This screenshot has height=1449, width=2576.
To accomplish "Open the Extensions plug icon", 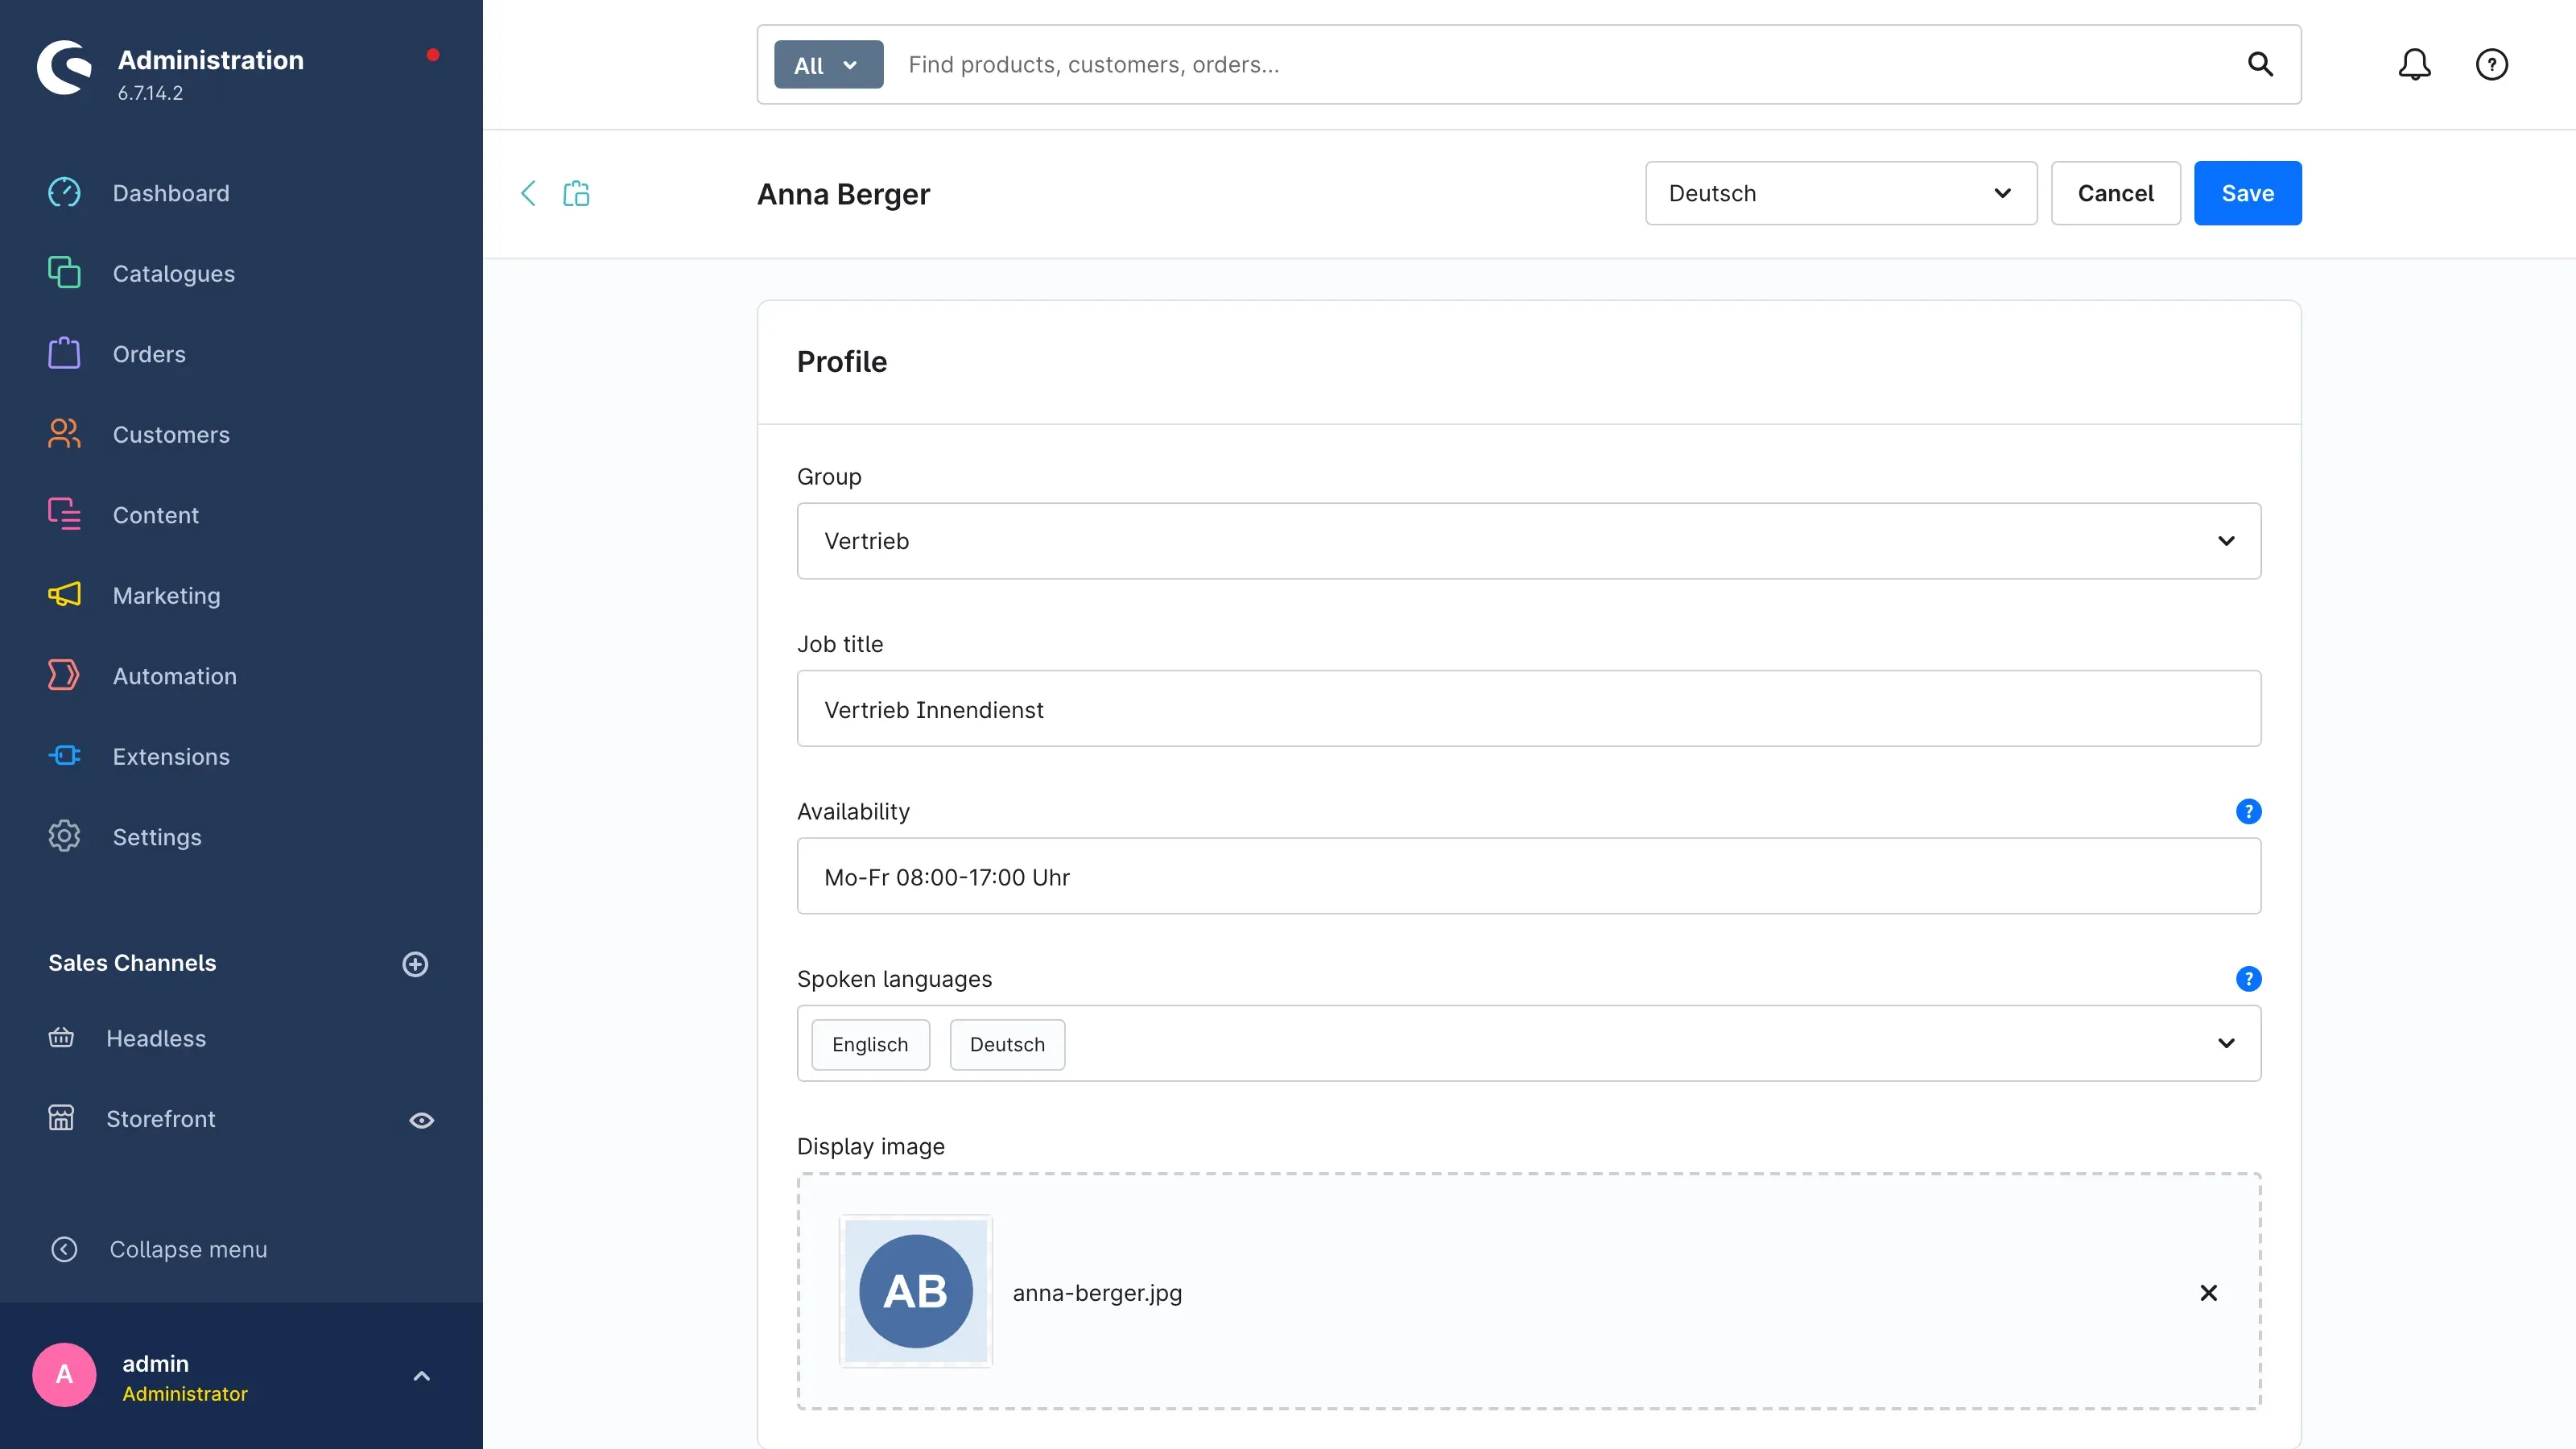I will pos(64,755).
